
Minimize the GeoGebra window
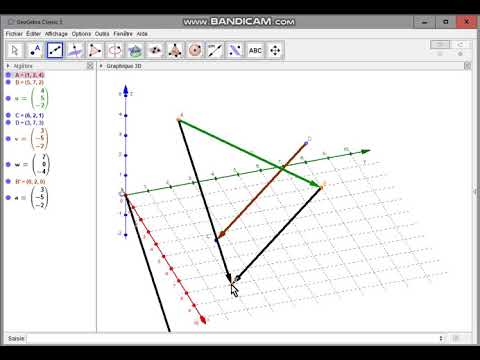click(x=425, y=22)
